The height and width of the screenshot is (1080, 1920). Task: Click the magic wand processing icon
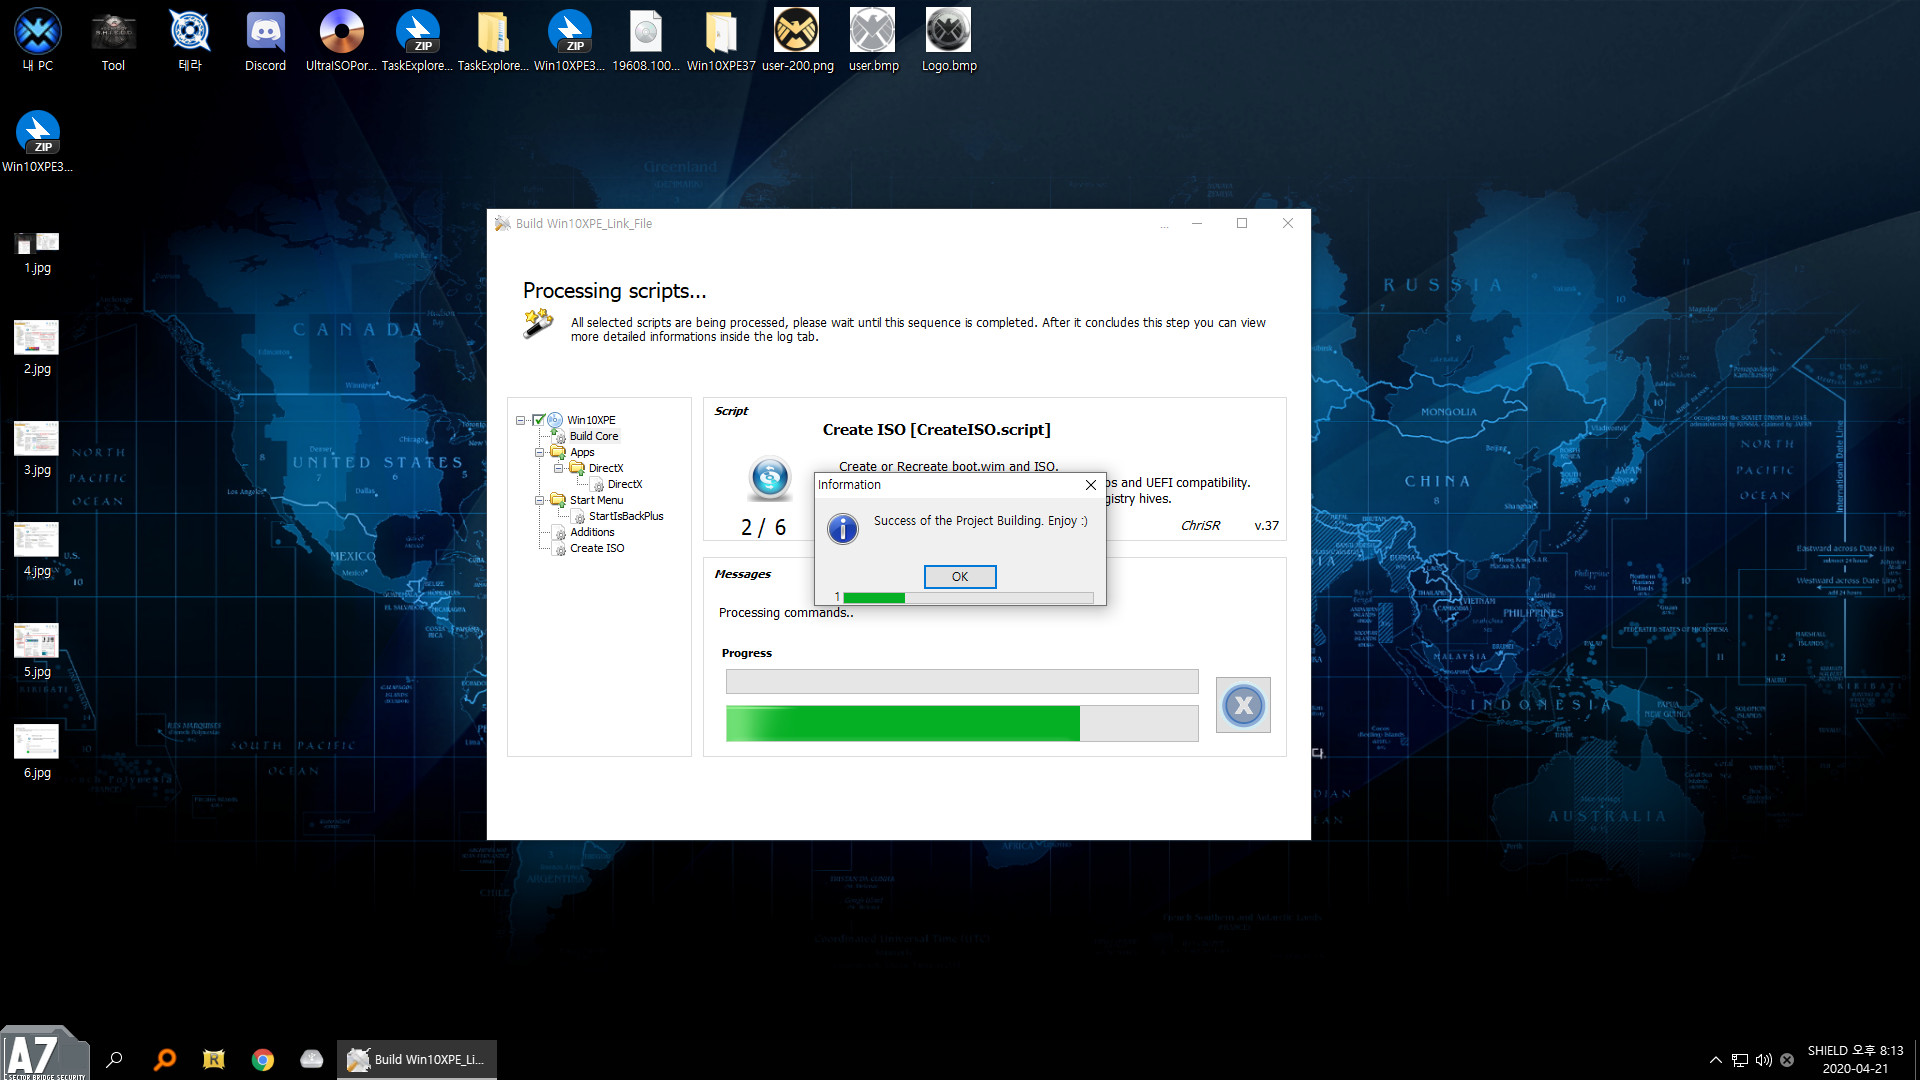coord(538,324)
